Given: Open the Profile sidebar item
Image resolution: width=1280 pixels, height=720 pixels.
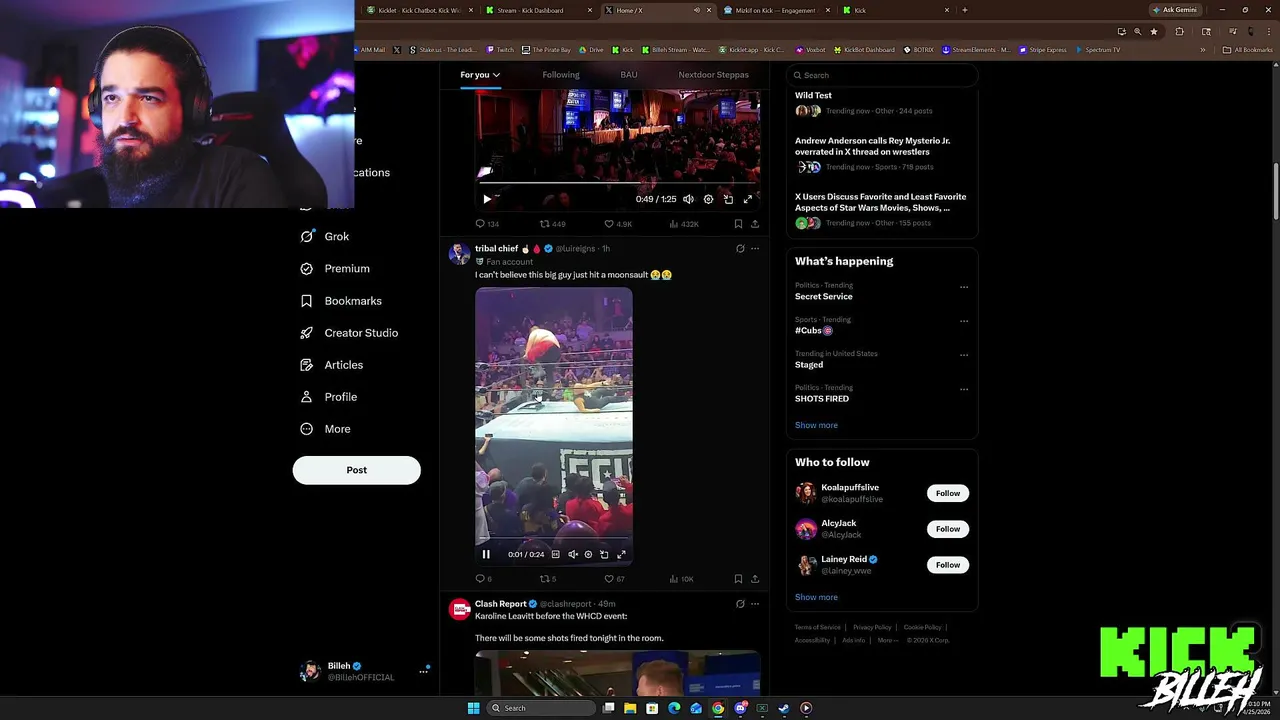Looking at the screenshot, I should [x=329, y=396].
